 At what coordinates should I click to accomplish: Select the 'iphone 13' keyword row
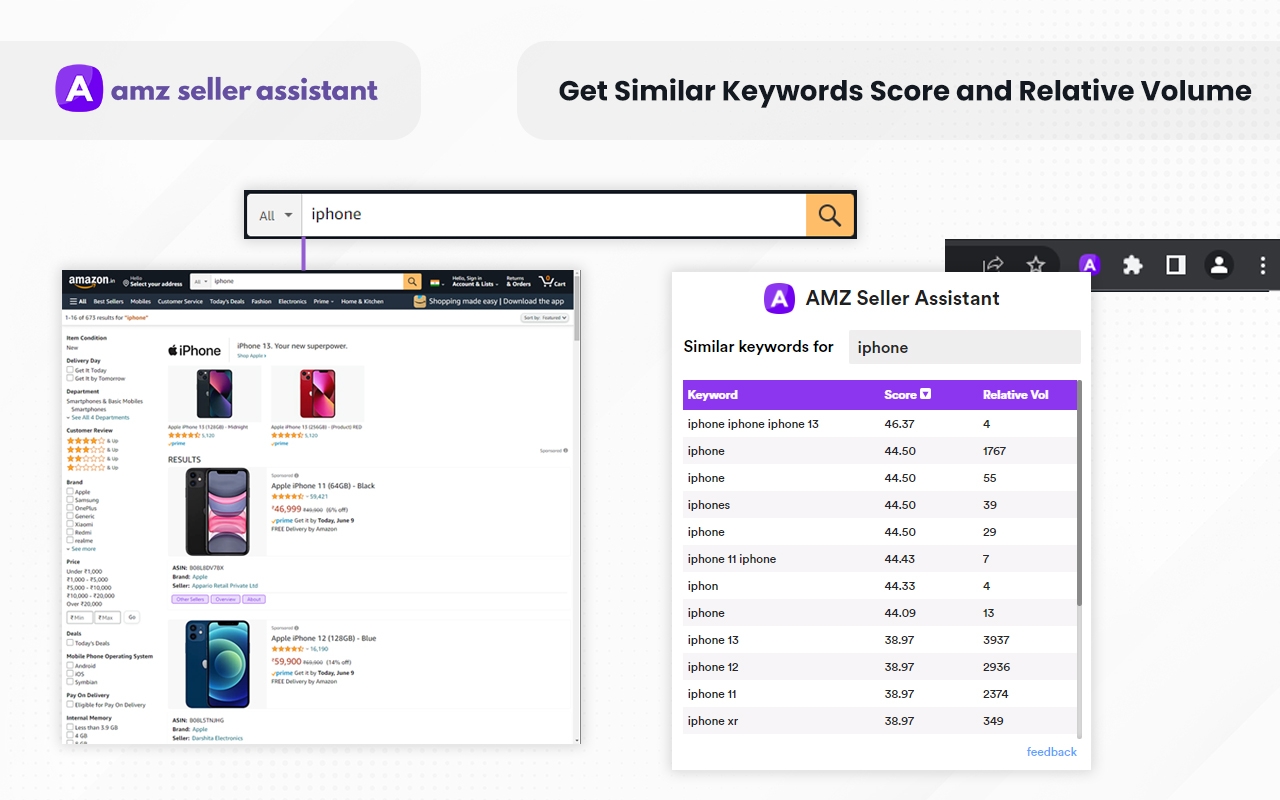pos(880,640)
